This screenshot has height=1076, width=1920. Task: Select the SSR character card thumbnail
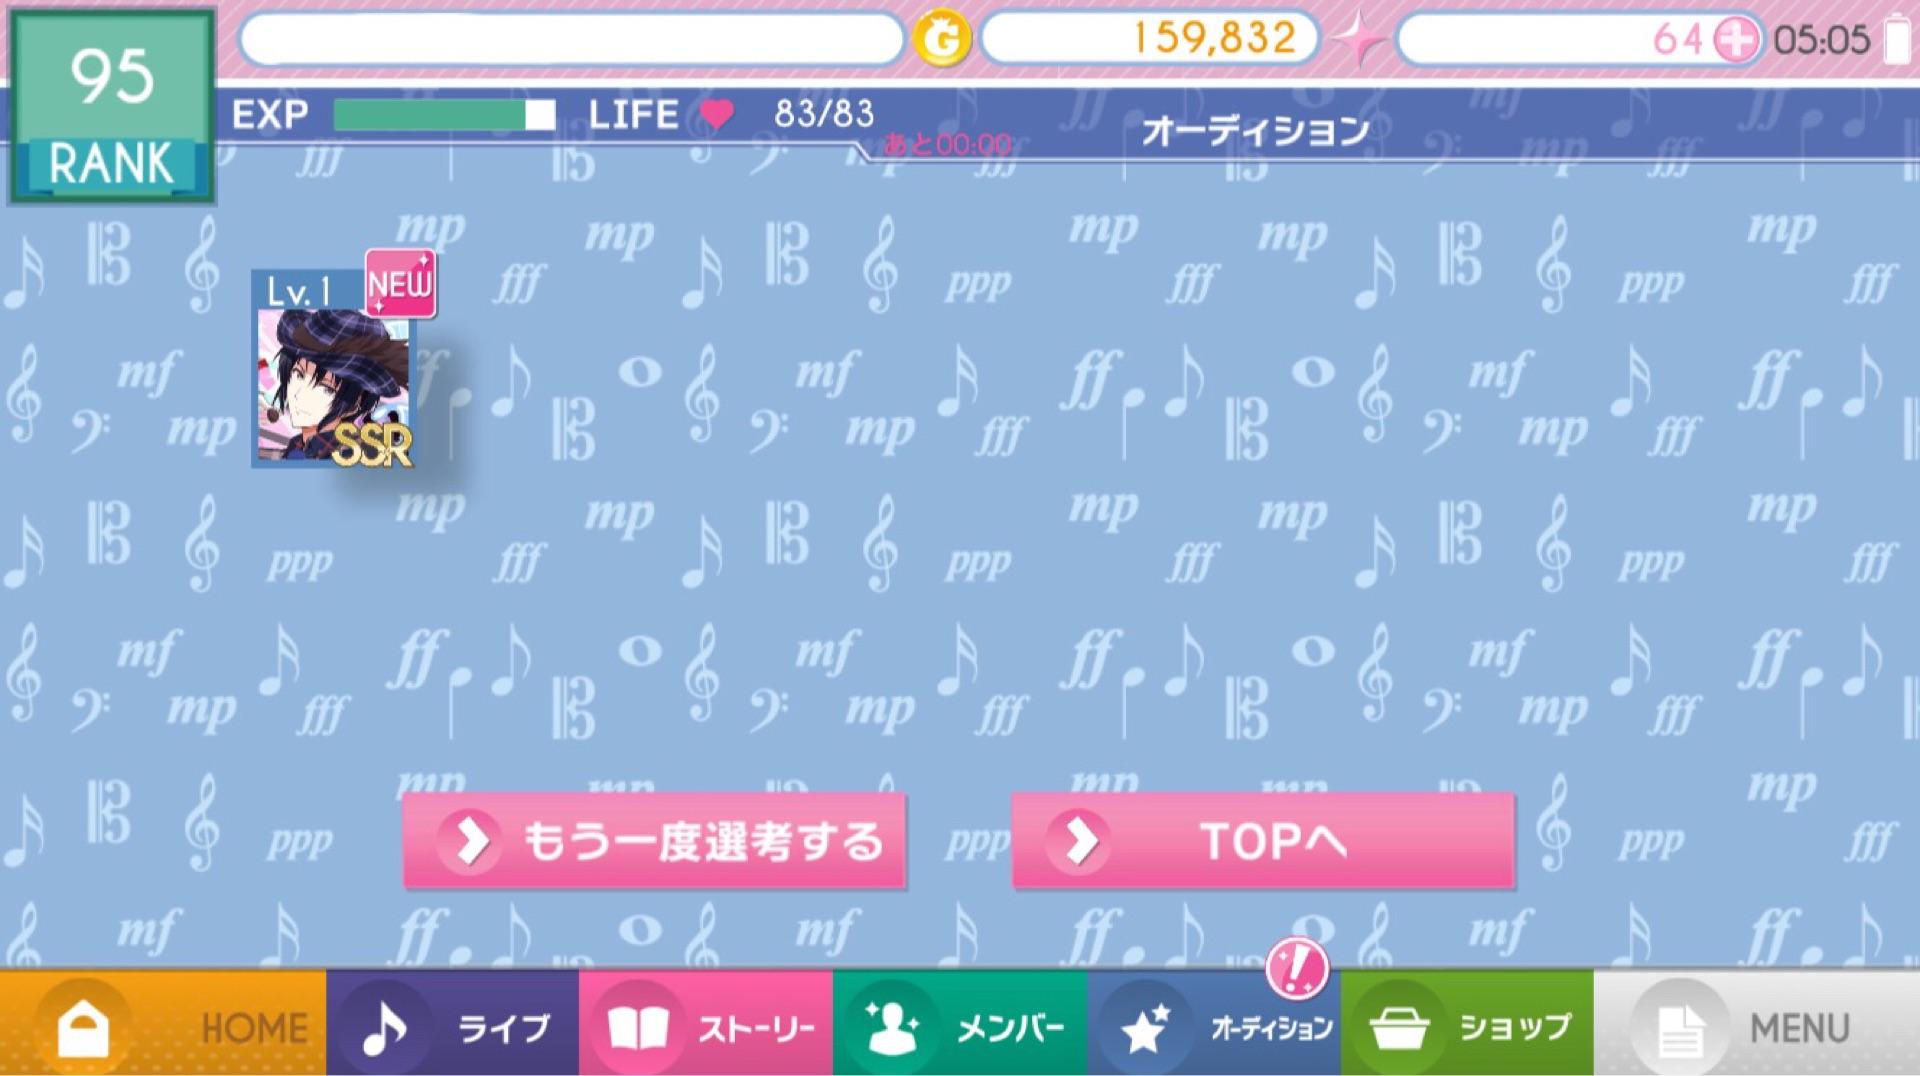pyautogui.click(x=332, y=369)
